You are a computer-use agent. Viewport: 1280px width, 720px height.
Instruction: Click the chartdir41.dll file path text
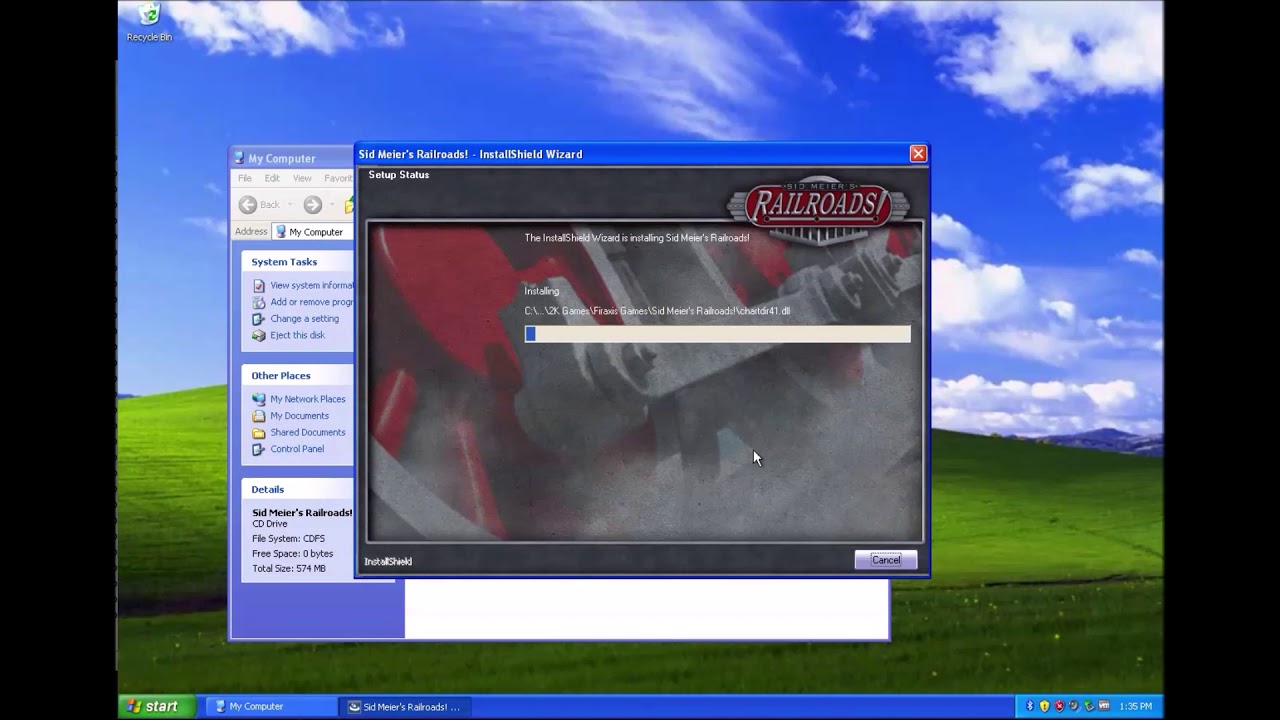point(657,311)
